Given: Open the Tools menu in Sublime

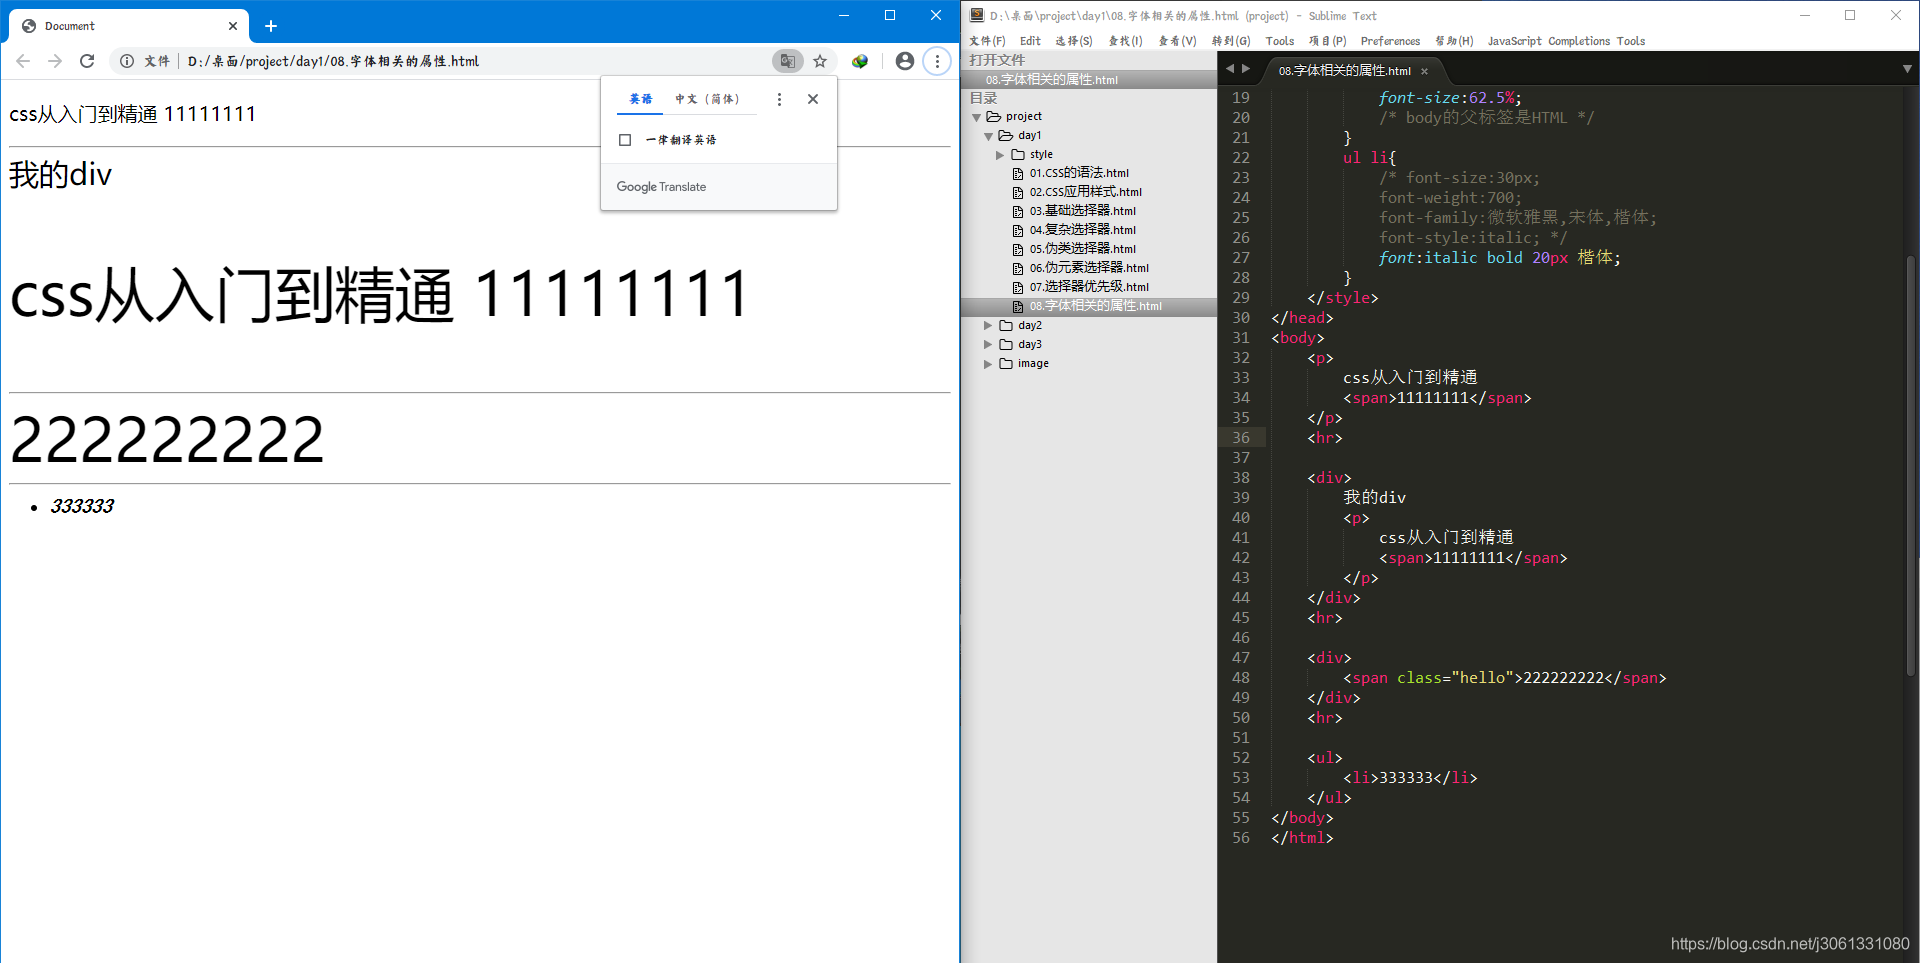Looking at the screenshot, I should click(x=1279, y=41).
